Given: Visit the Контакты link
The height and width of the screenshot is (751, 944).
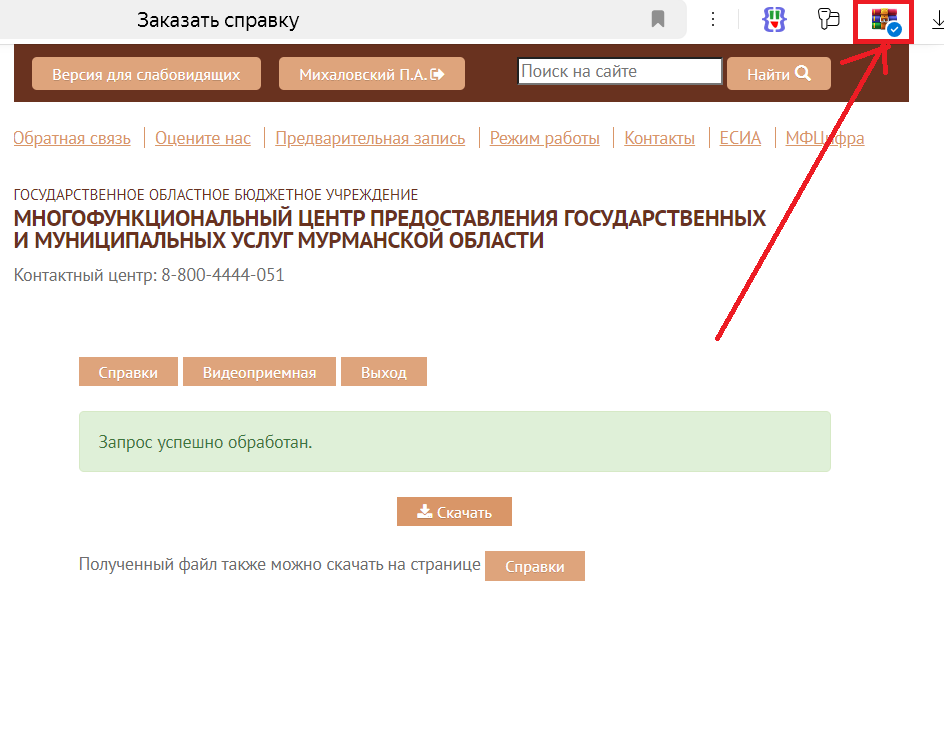Looking at the screenshot, I should (659, 138).
